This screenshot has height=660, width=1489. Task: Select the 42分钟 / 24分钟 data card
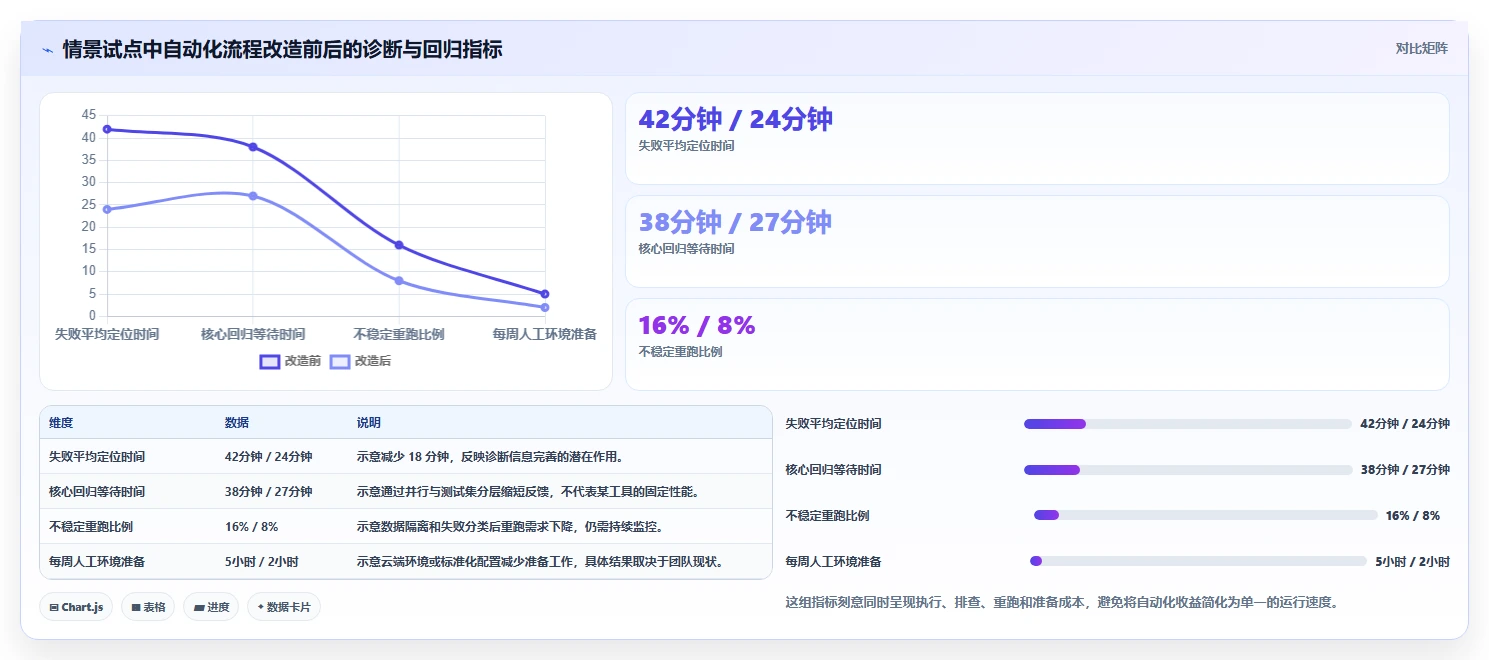pos(1037,139)
